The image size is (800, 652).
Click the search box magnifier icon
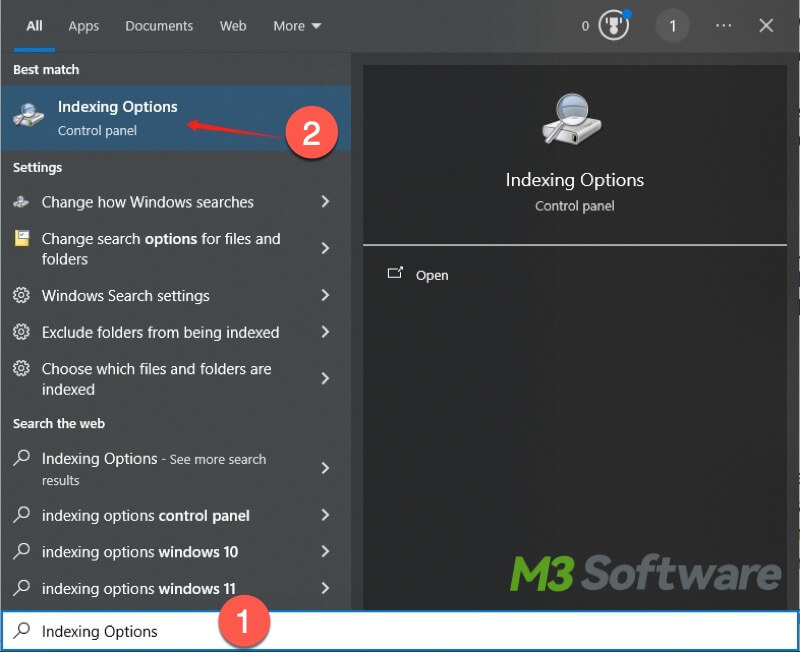coord(21,631)
